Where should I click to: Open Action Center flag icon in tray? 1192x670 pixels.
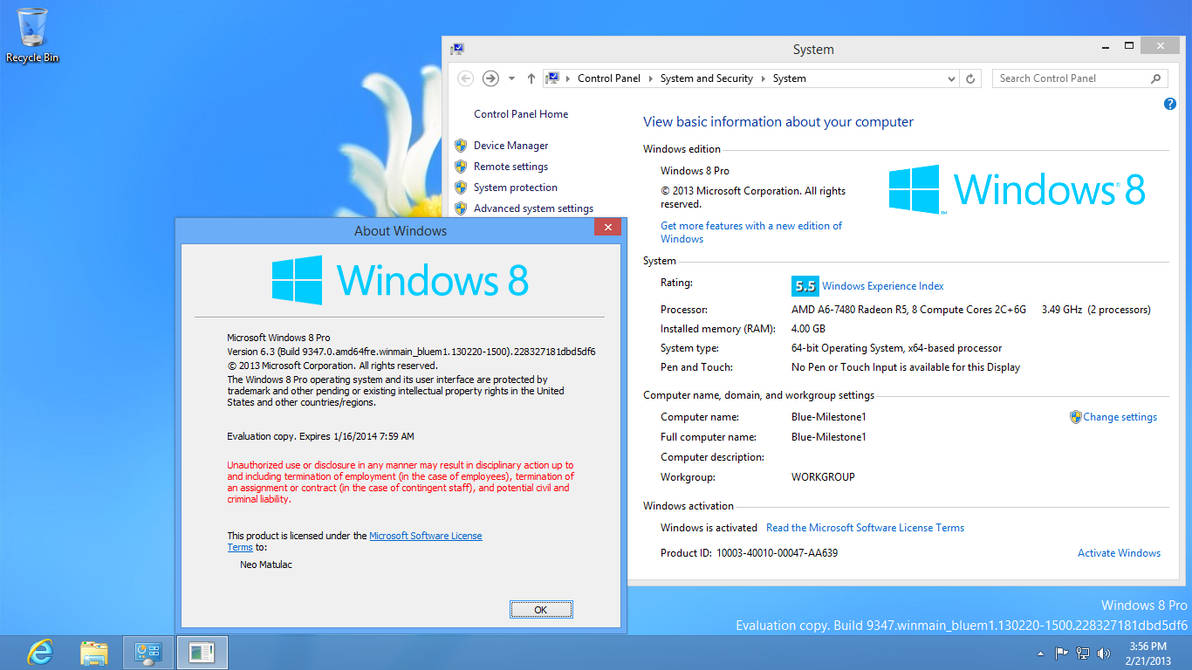point(1061,653)
